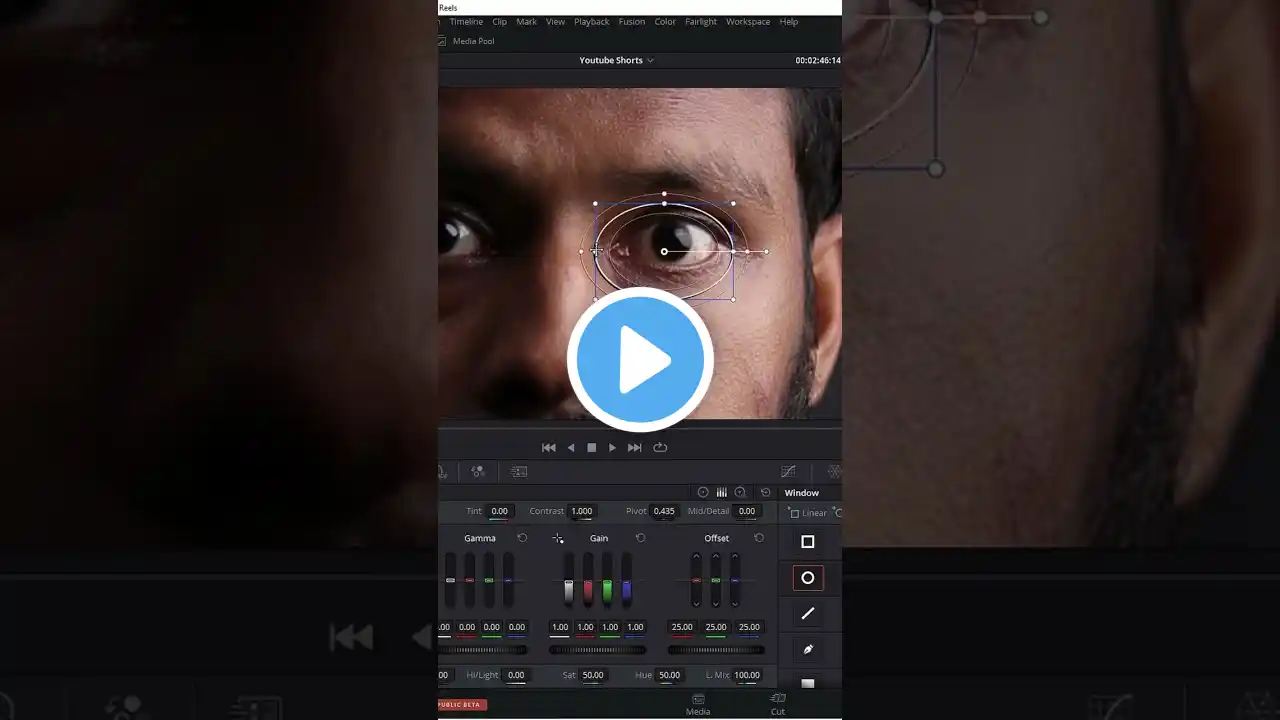Open the Playback menu
This screenshot has width=1280, height=720.
(x=591, y=22)
